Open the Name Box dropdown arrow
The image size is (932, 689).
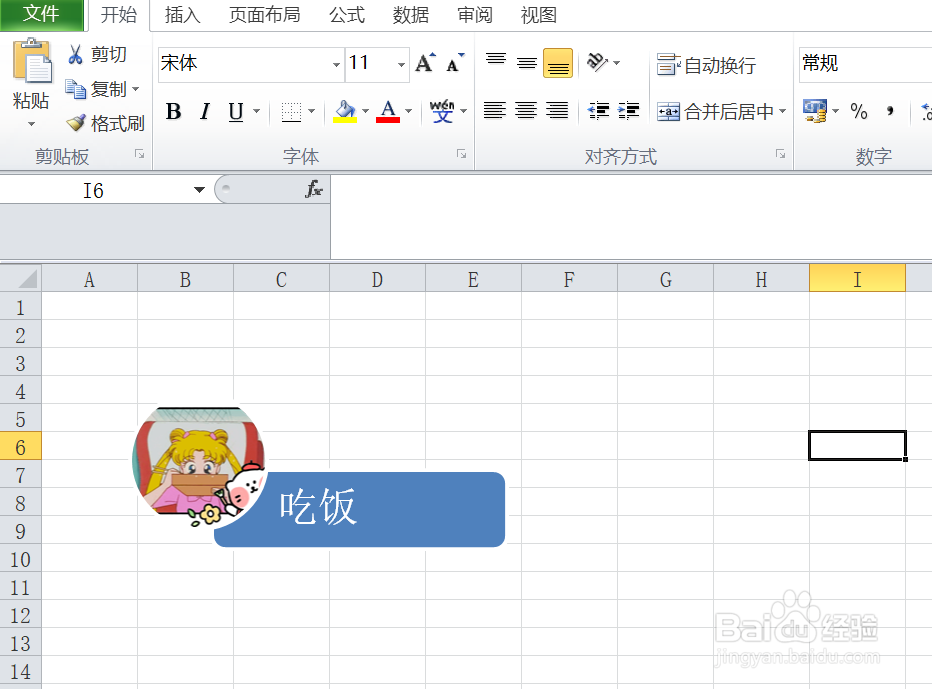point(199,190)
